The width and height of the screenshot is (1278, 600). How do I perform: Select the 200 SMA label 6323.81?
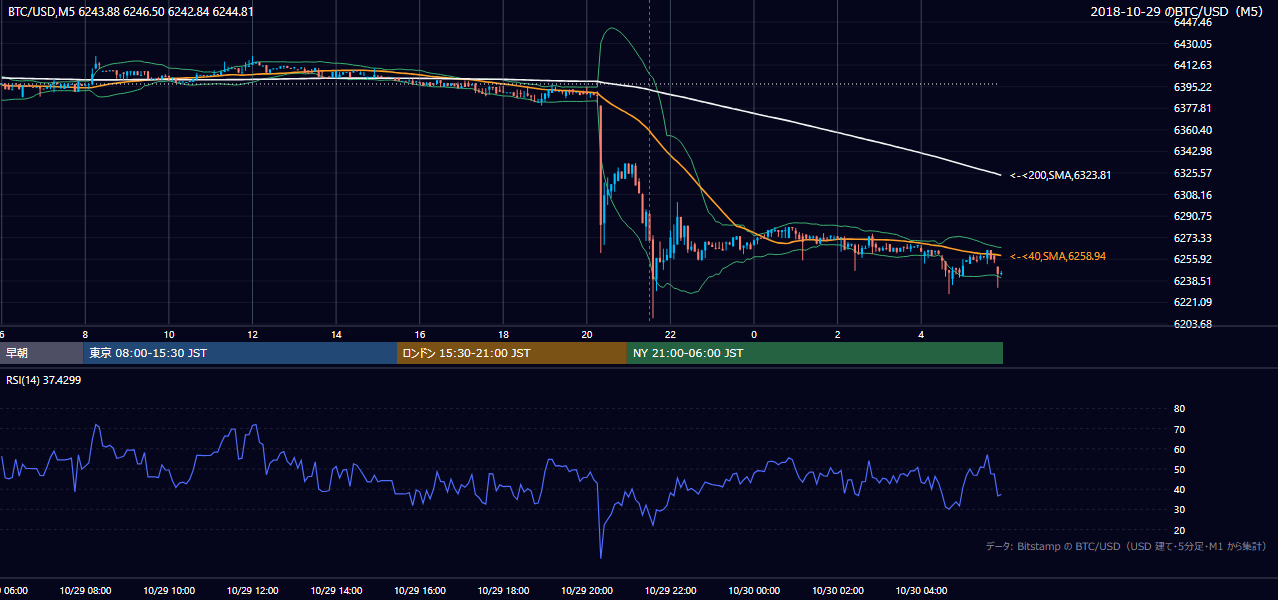(x=1061, y=175)
